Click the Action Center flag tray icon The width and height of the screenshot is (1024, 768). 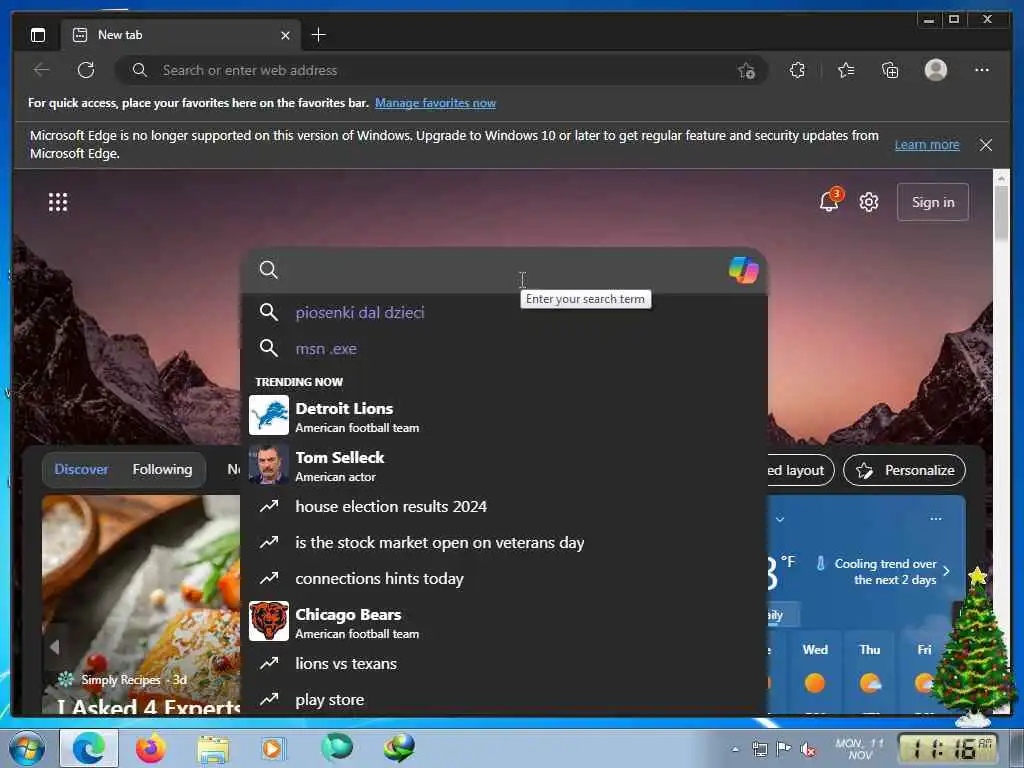(784, 749)
